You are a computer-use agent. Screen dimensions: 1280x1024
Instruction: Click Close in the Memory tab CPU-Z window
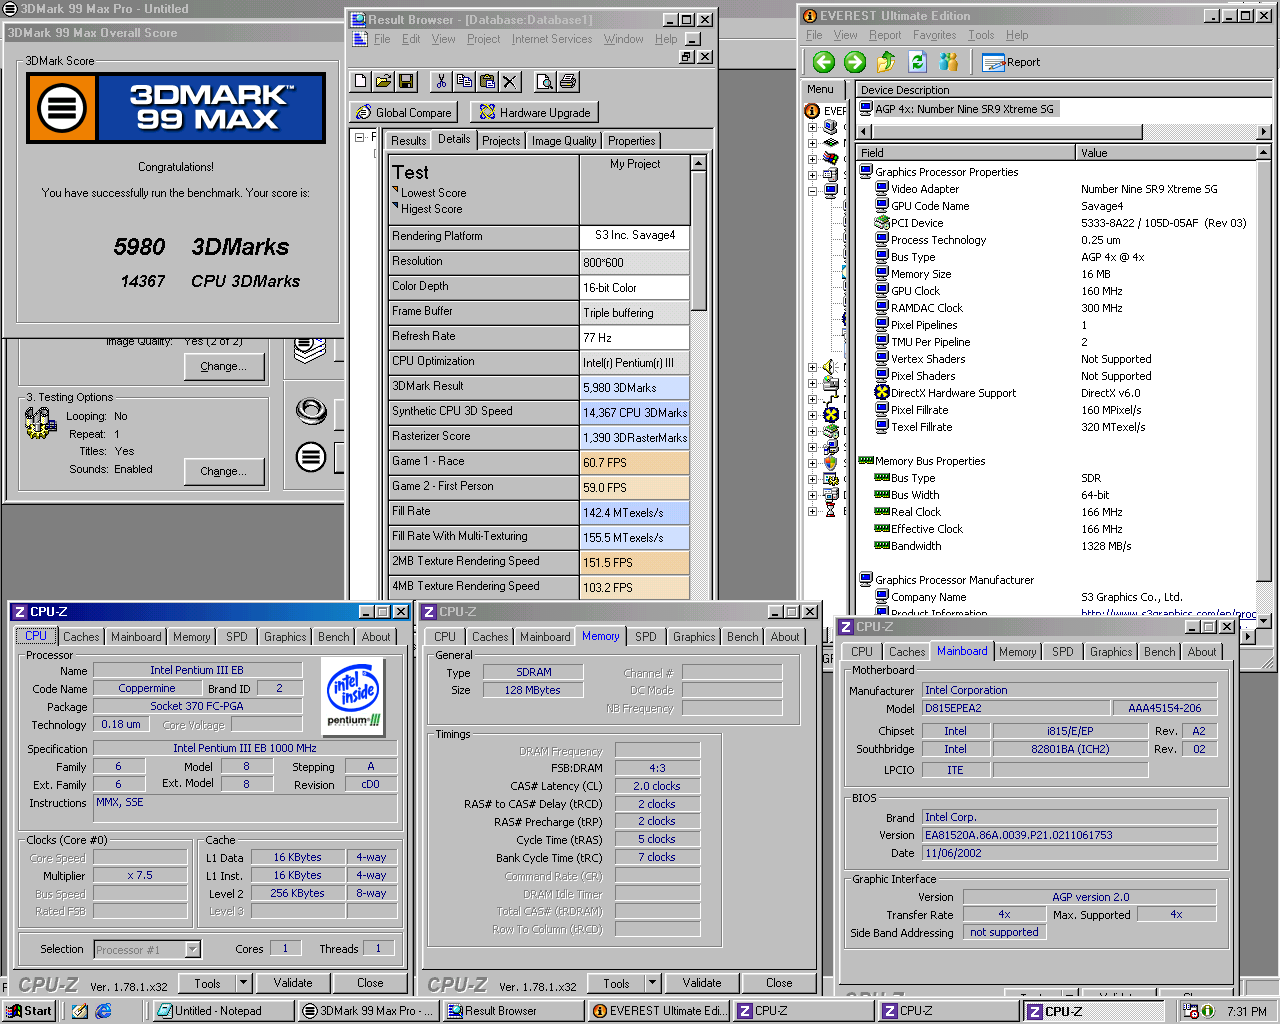[x=779, y=983]
